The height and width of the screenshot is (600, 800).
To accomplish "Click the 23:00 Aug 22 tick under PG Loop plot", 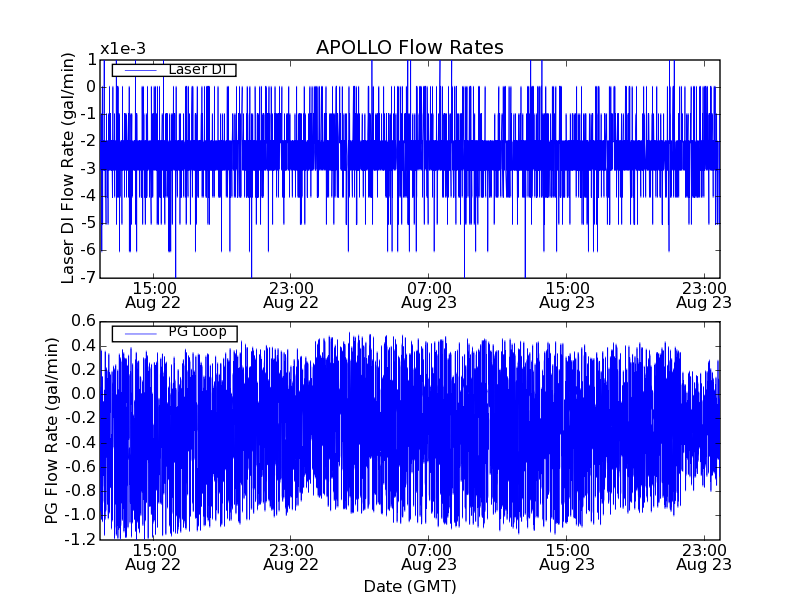I will (291, 556).
